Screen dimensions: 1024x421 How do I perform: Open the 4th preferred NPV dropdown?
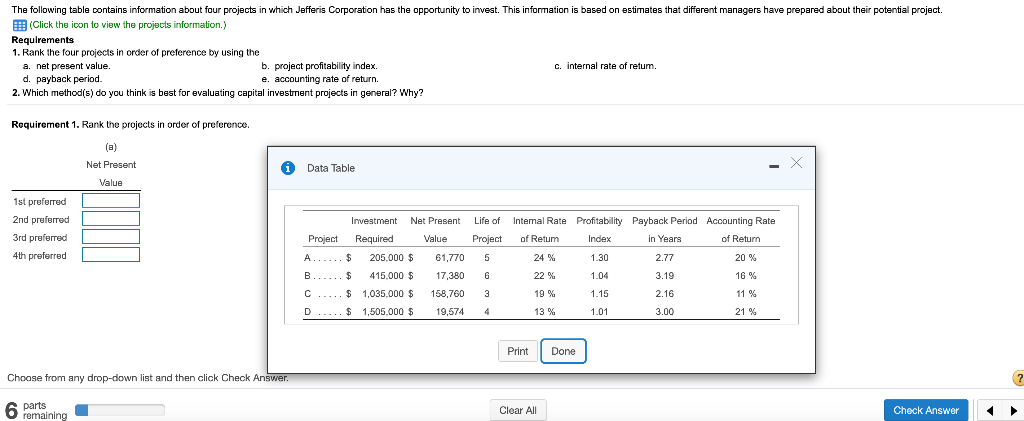tap(111, 255)
